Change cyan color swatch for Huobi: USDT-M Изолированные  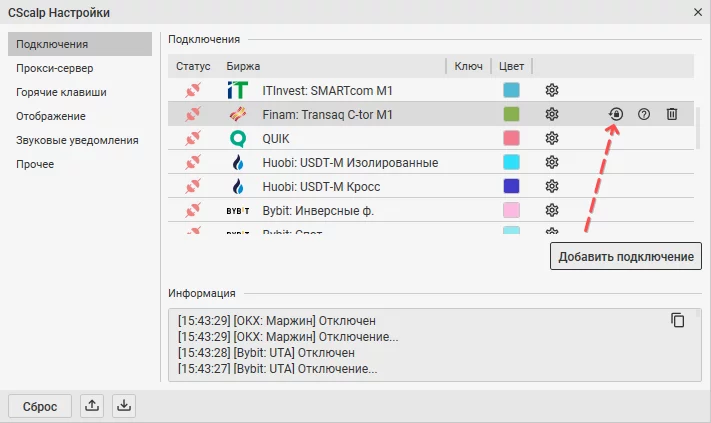coord(511,162)
